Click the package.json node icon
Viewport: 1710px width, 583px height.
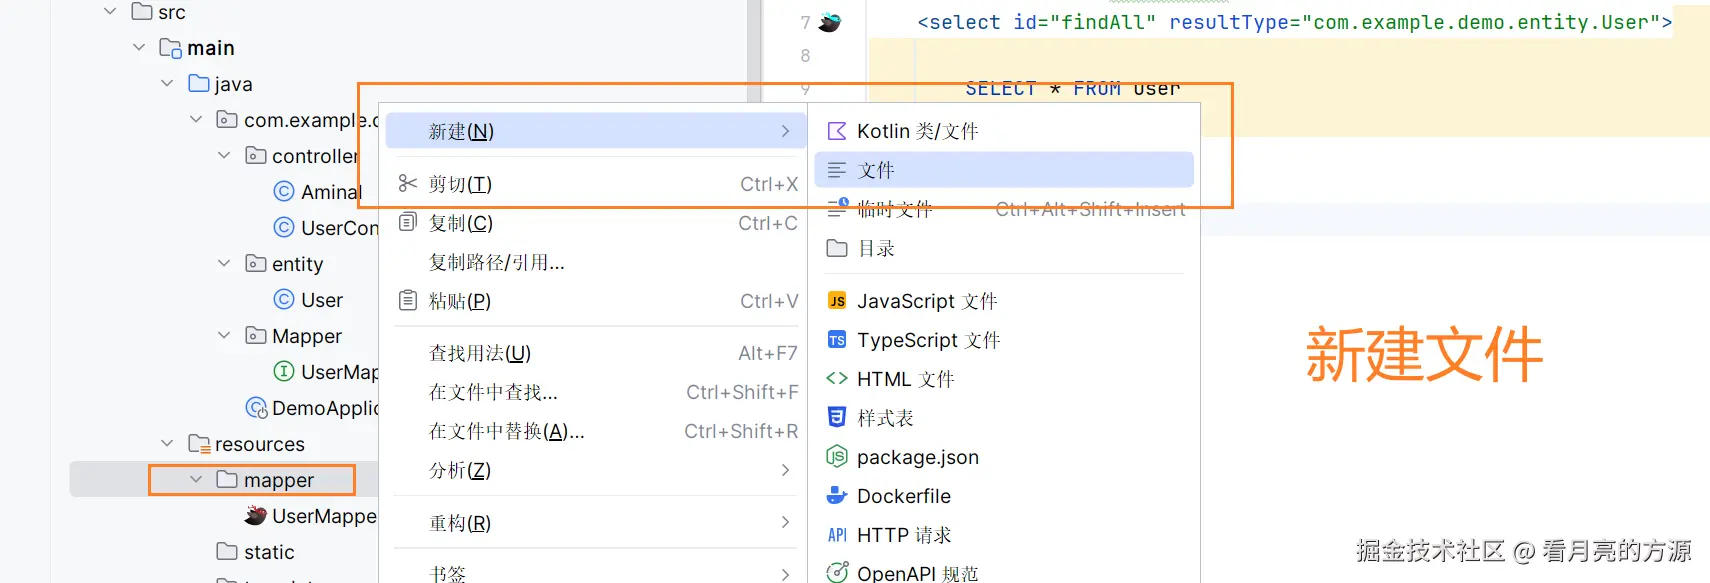click(837, 457)
